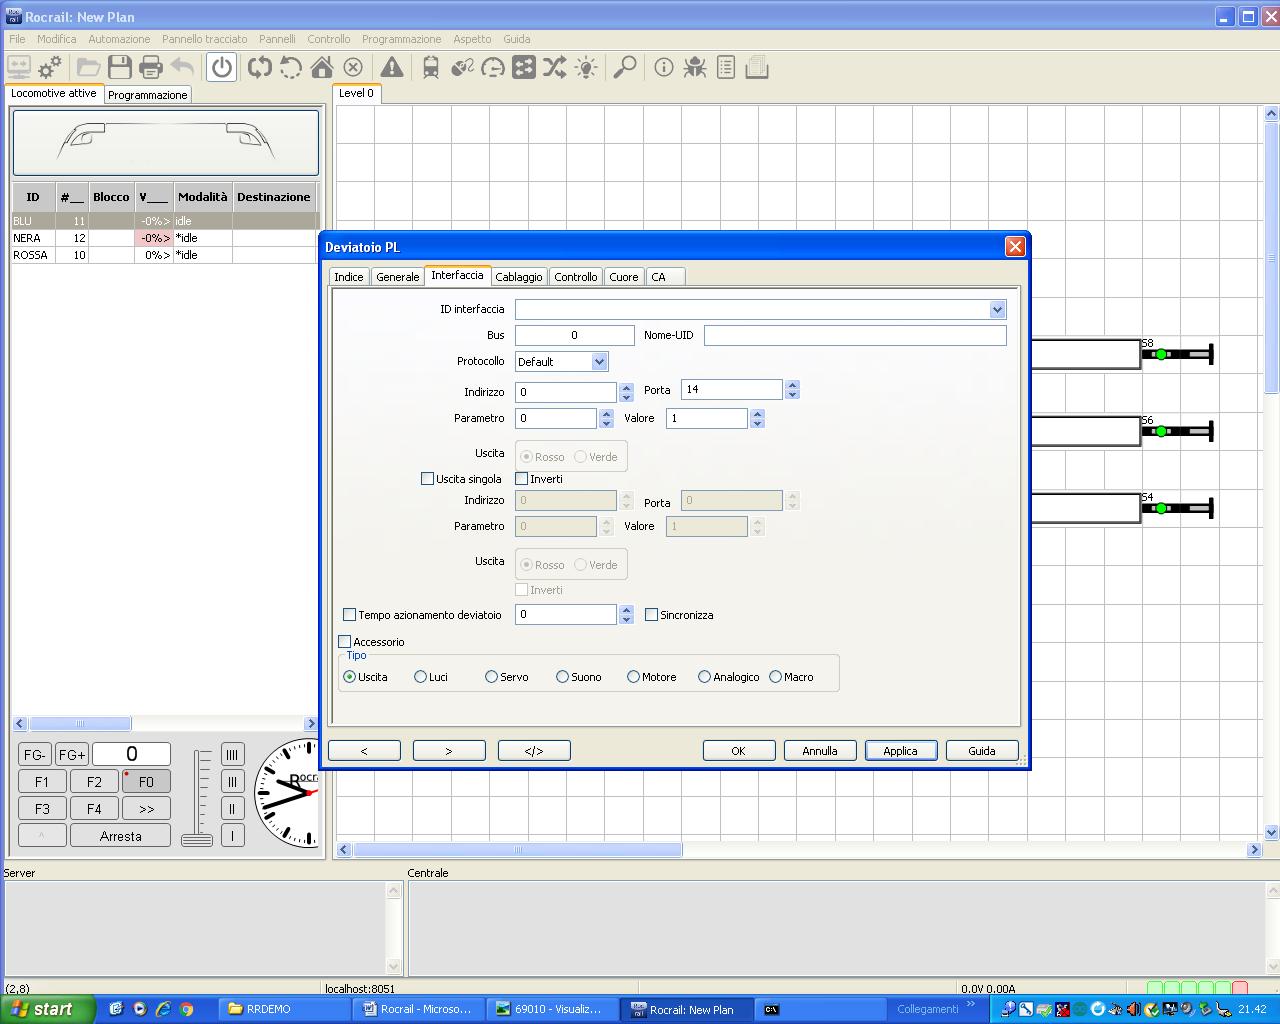Screen dimensions: 1280x1024
Task: Click the OK button in dialog
Action: point(738,751)
